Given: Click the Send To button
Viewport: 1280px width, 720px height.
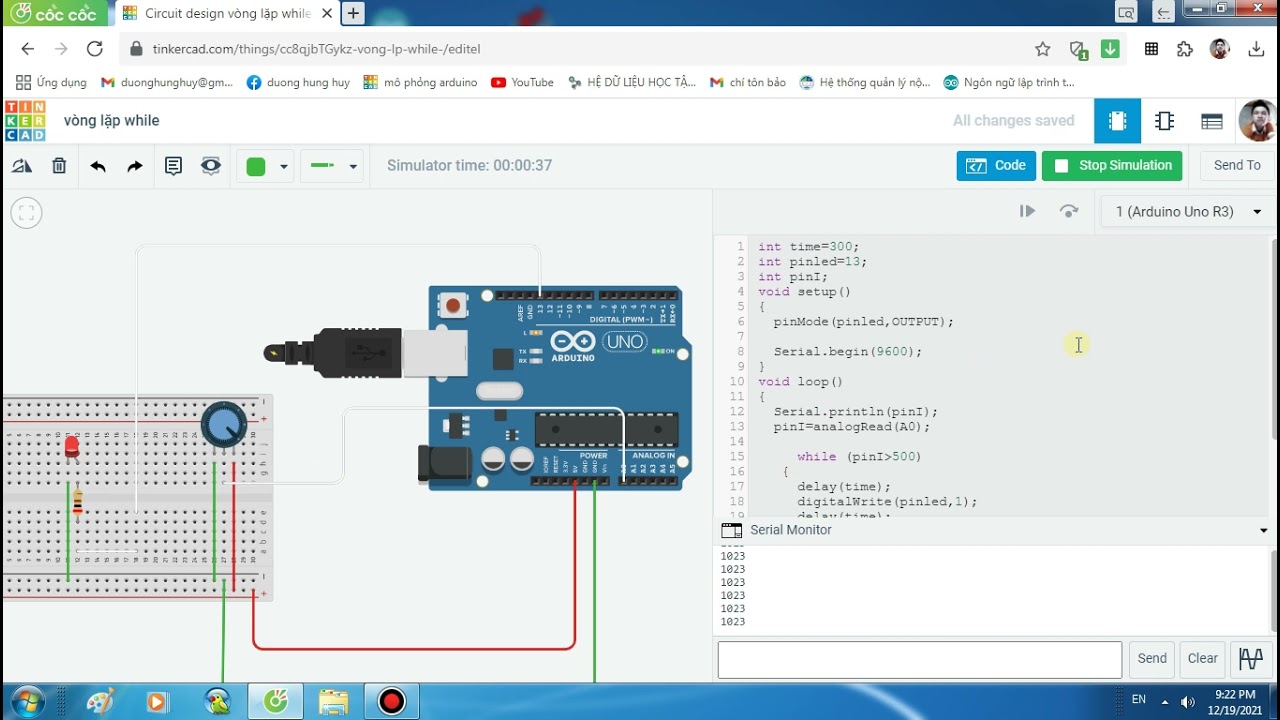Looking at the screenshot, I should 1237,166.
